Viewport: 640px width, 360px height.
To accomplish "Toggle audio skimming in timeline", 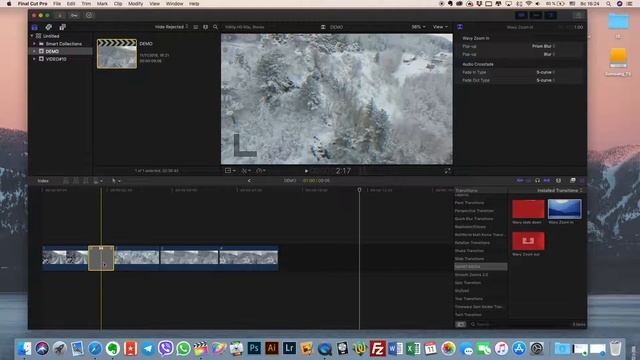I will tap(528, 180).
